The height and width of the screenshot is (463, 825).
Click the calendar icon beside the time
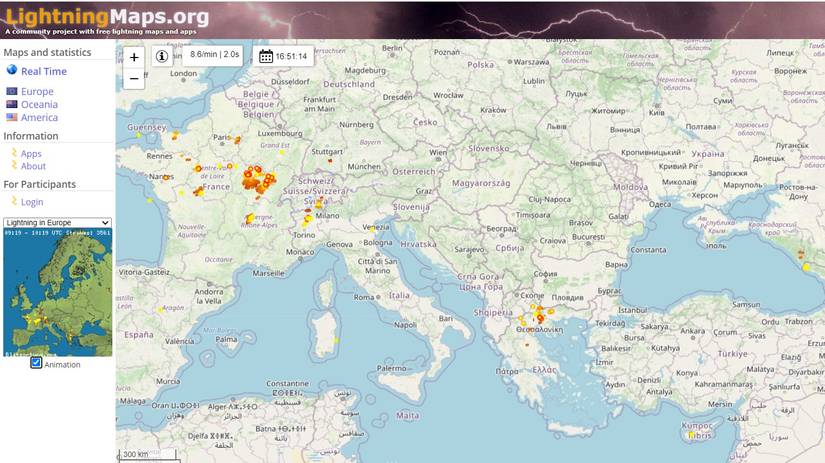[266, 56]
